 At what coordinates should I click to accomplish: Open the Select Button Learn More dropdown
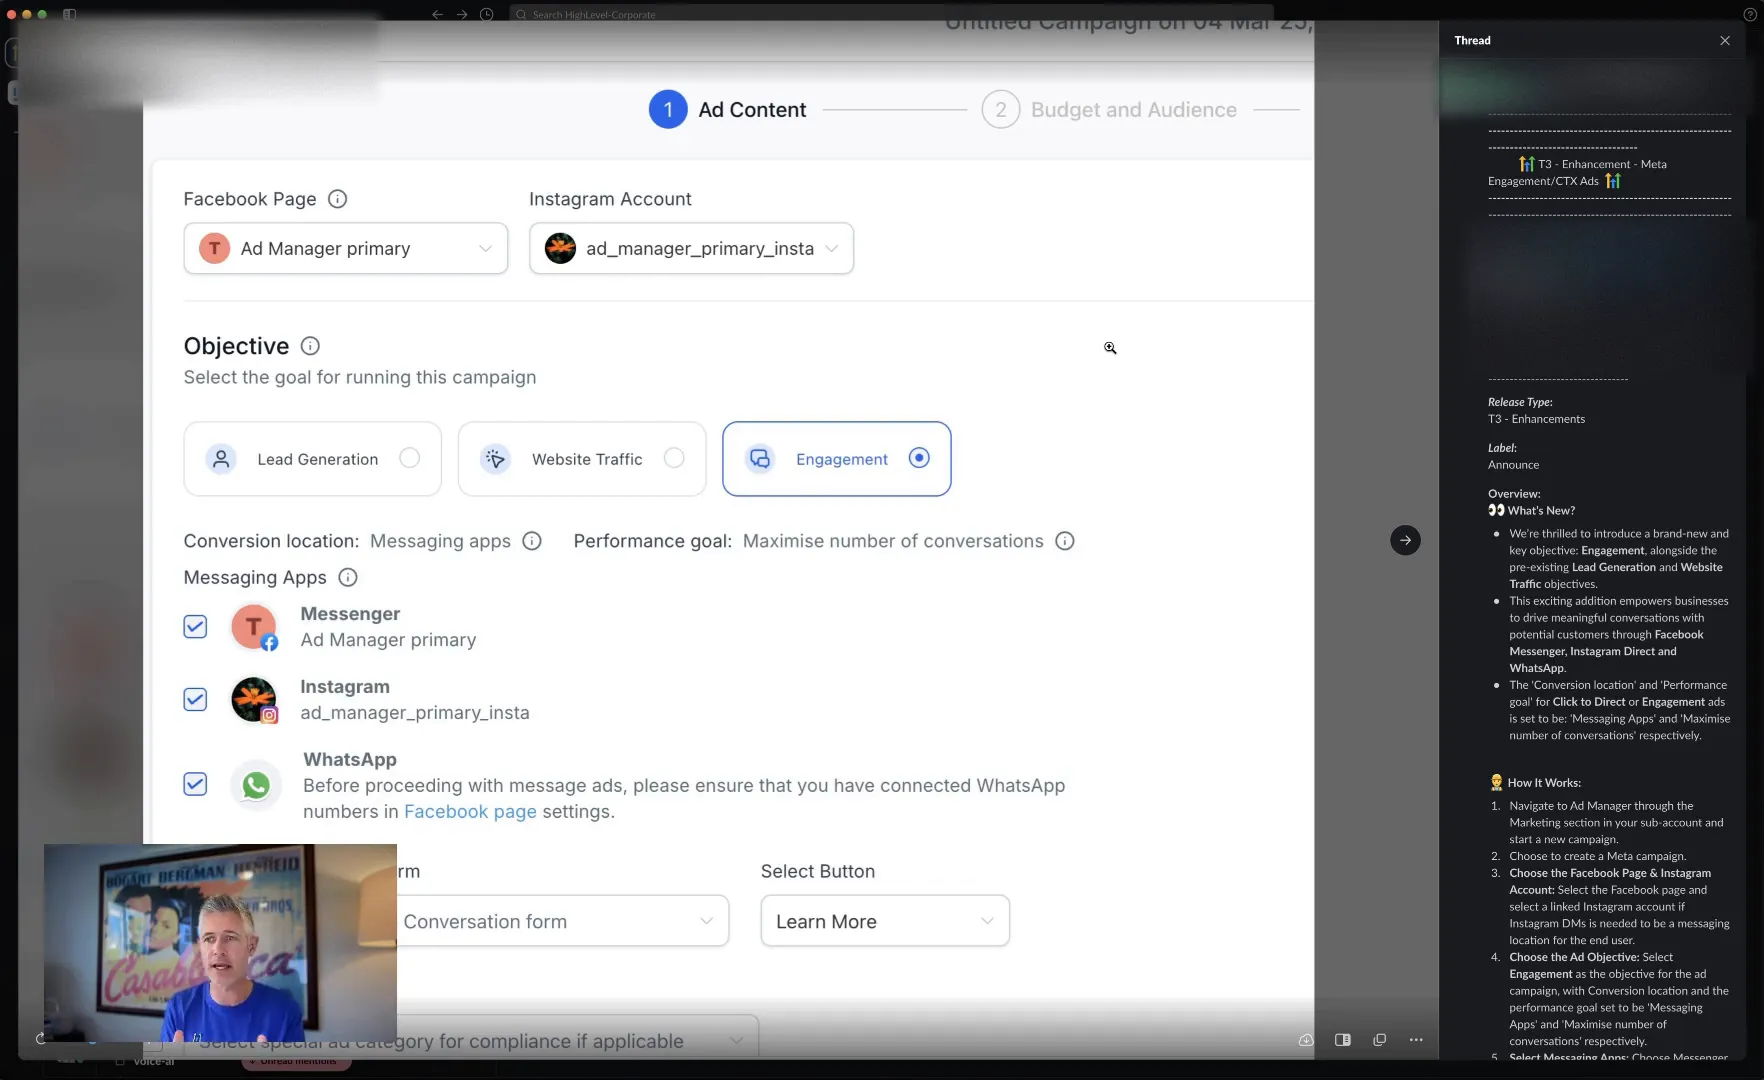(x=885, y=921)
